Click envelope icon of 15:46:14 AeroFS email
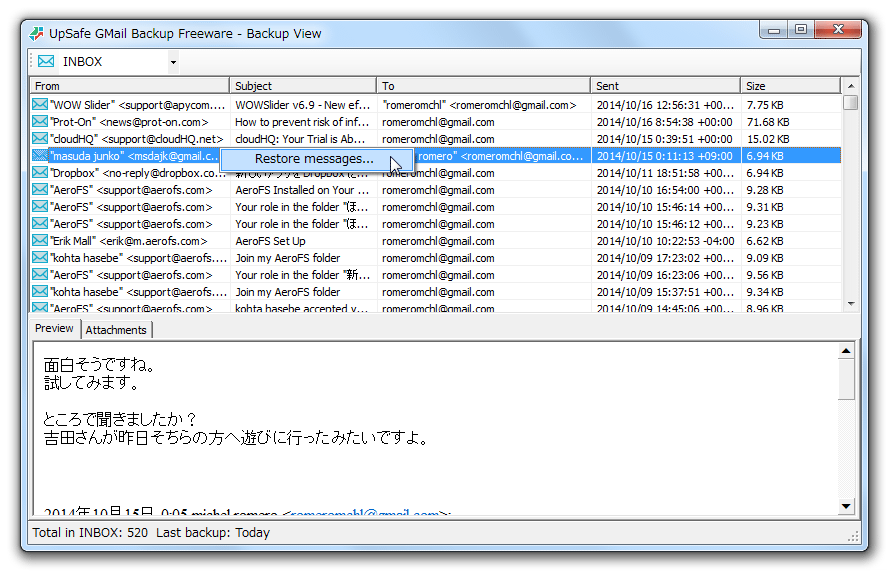This screenshot has height=575, width=890. click(x=40, y=206)
